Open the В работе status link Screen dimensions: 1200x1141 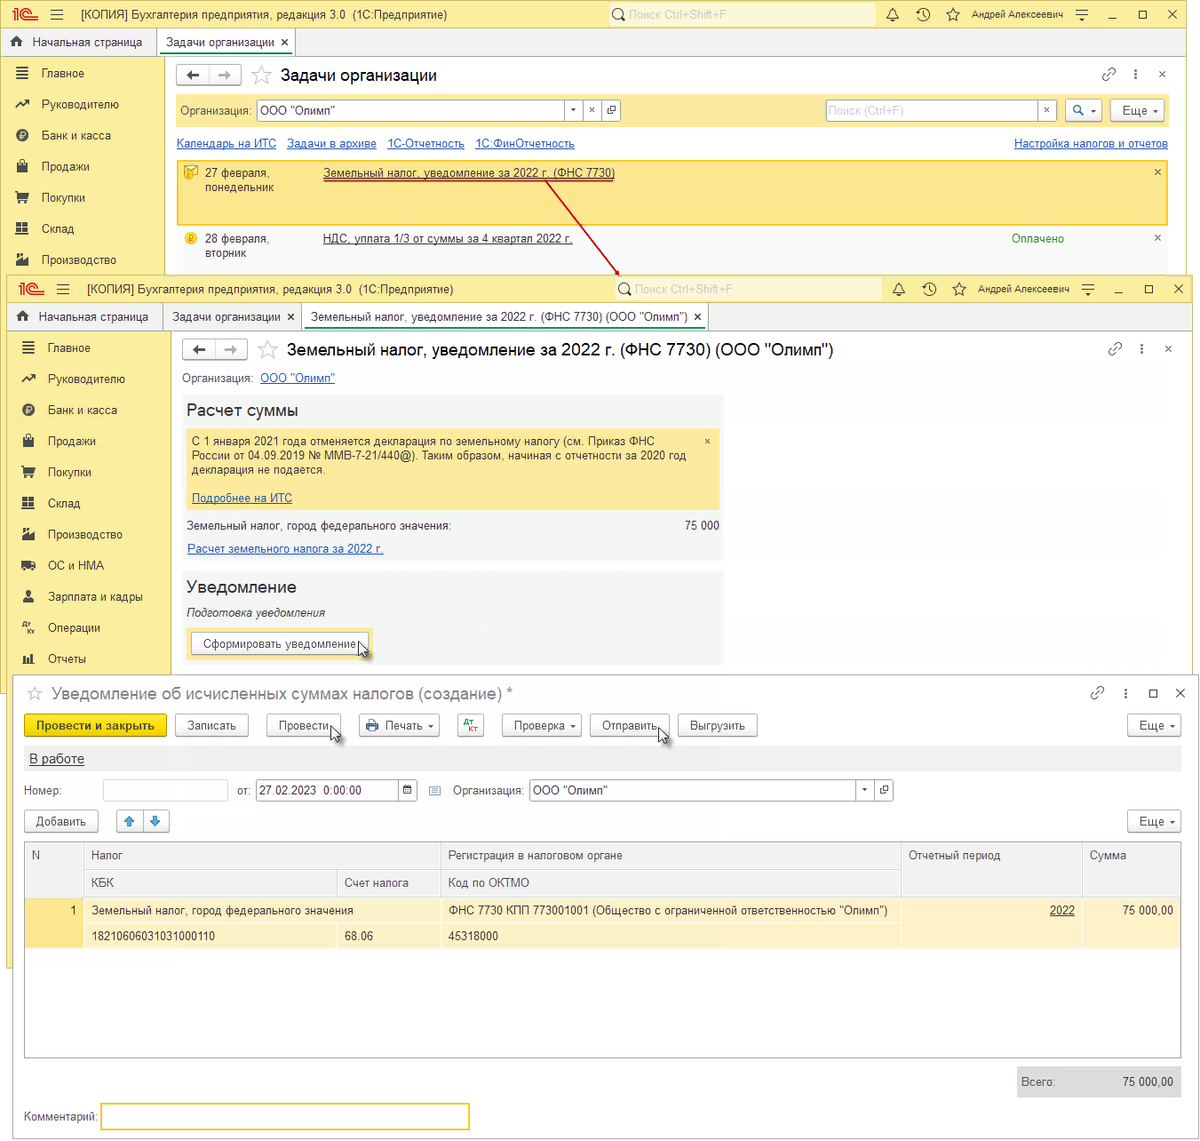(x=57, y=758)
